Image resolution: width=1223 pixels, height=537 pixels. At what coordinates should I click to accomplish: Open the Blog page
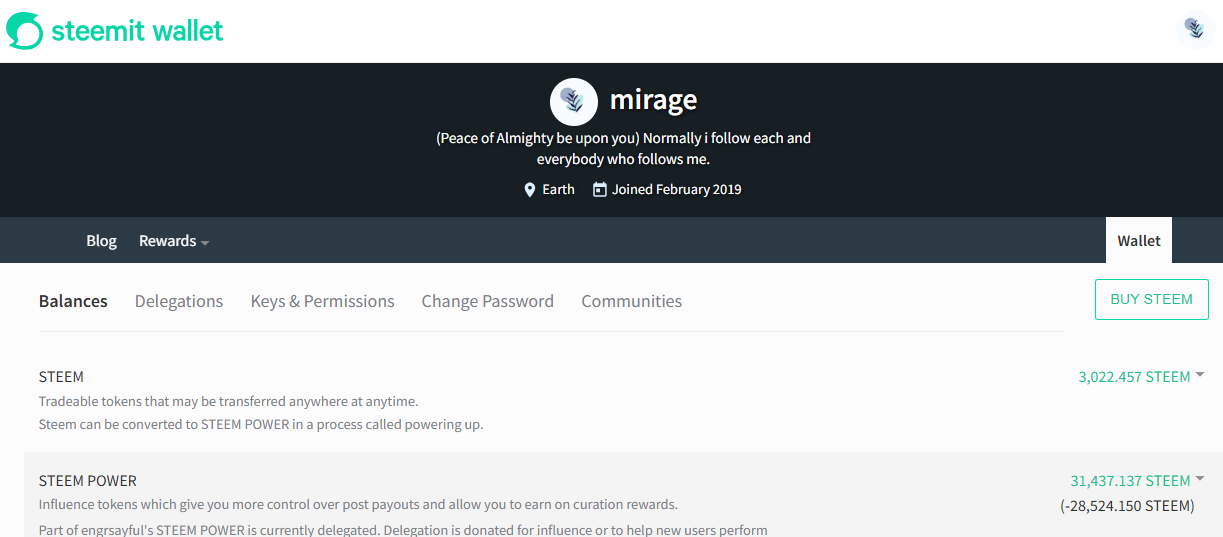tap(101, 241)
